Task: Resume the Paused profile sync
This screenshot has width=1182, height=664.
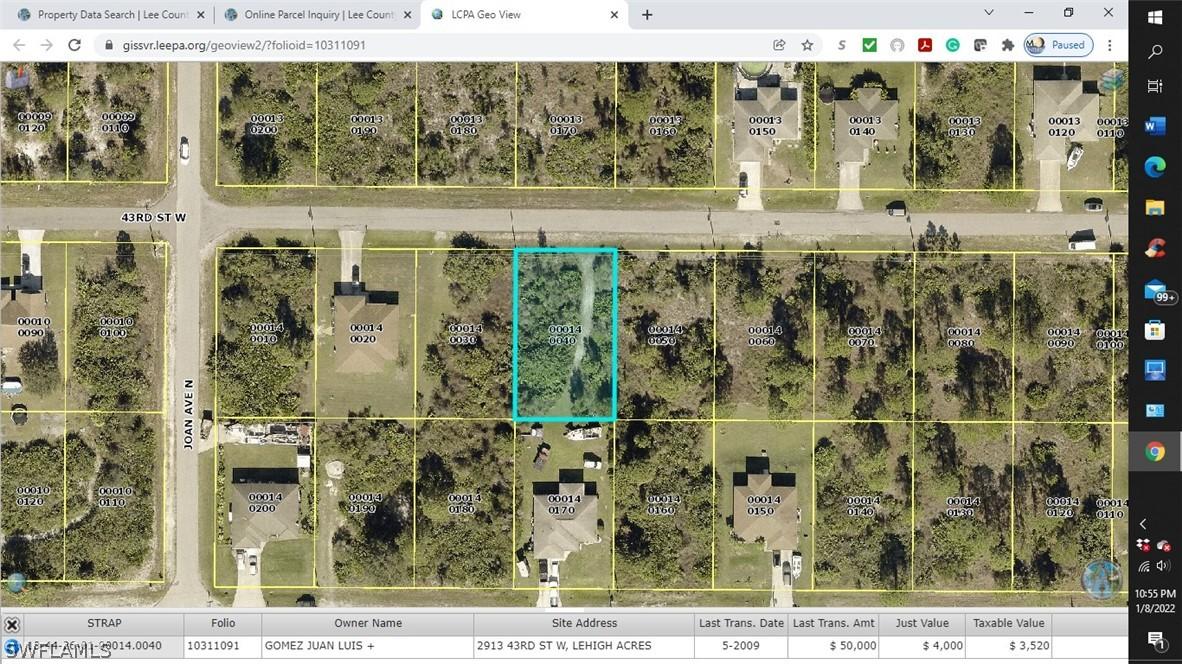Action: [1058, 45]
